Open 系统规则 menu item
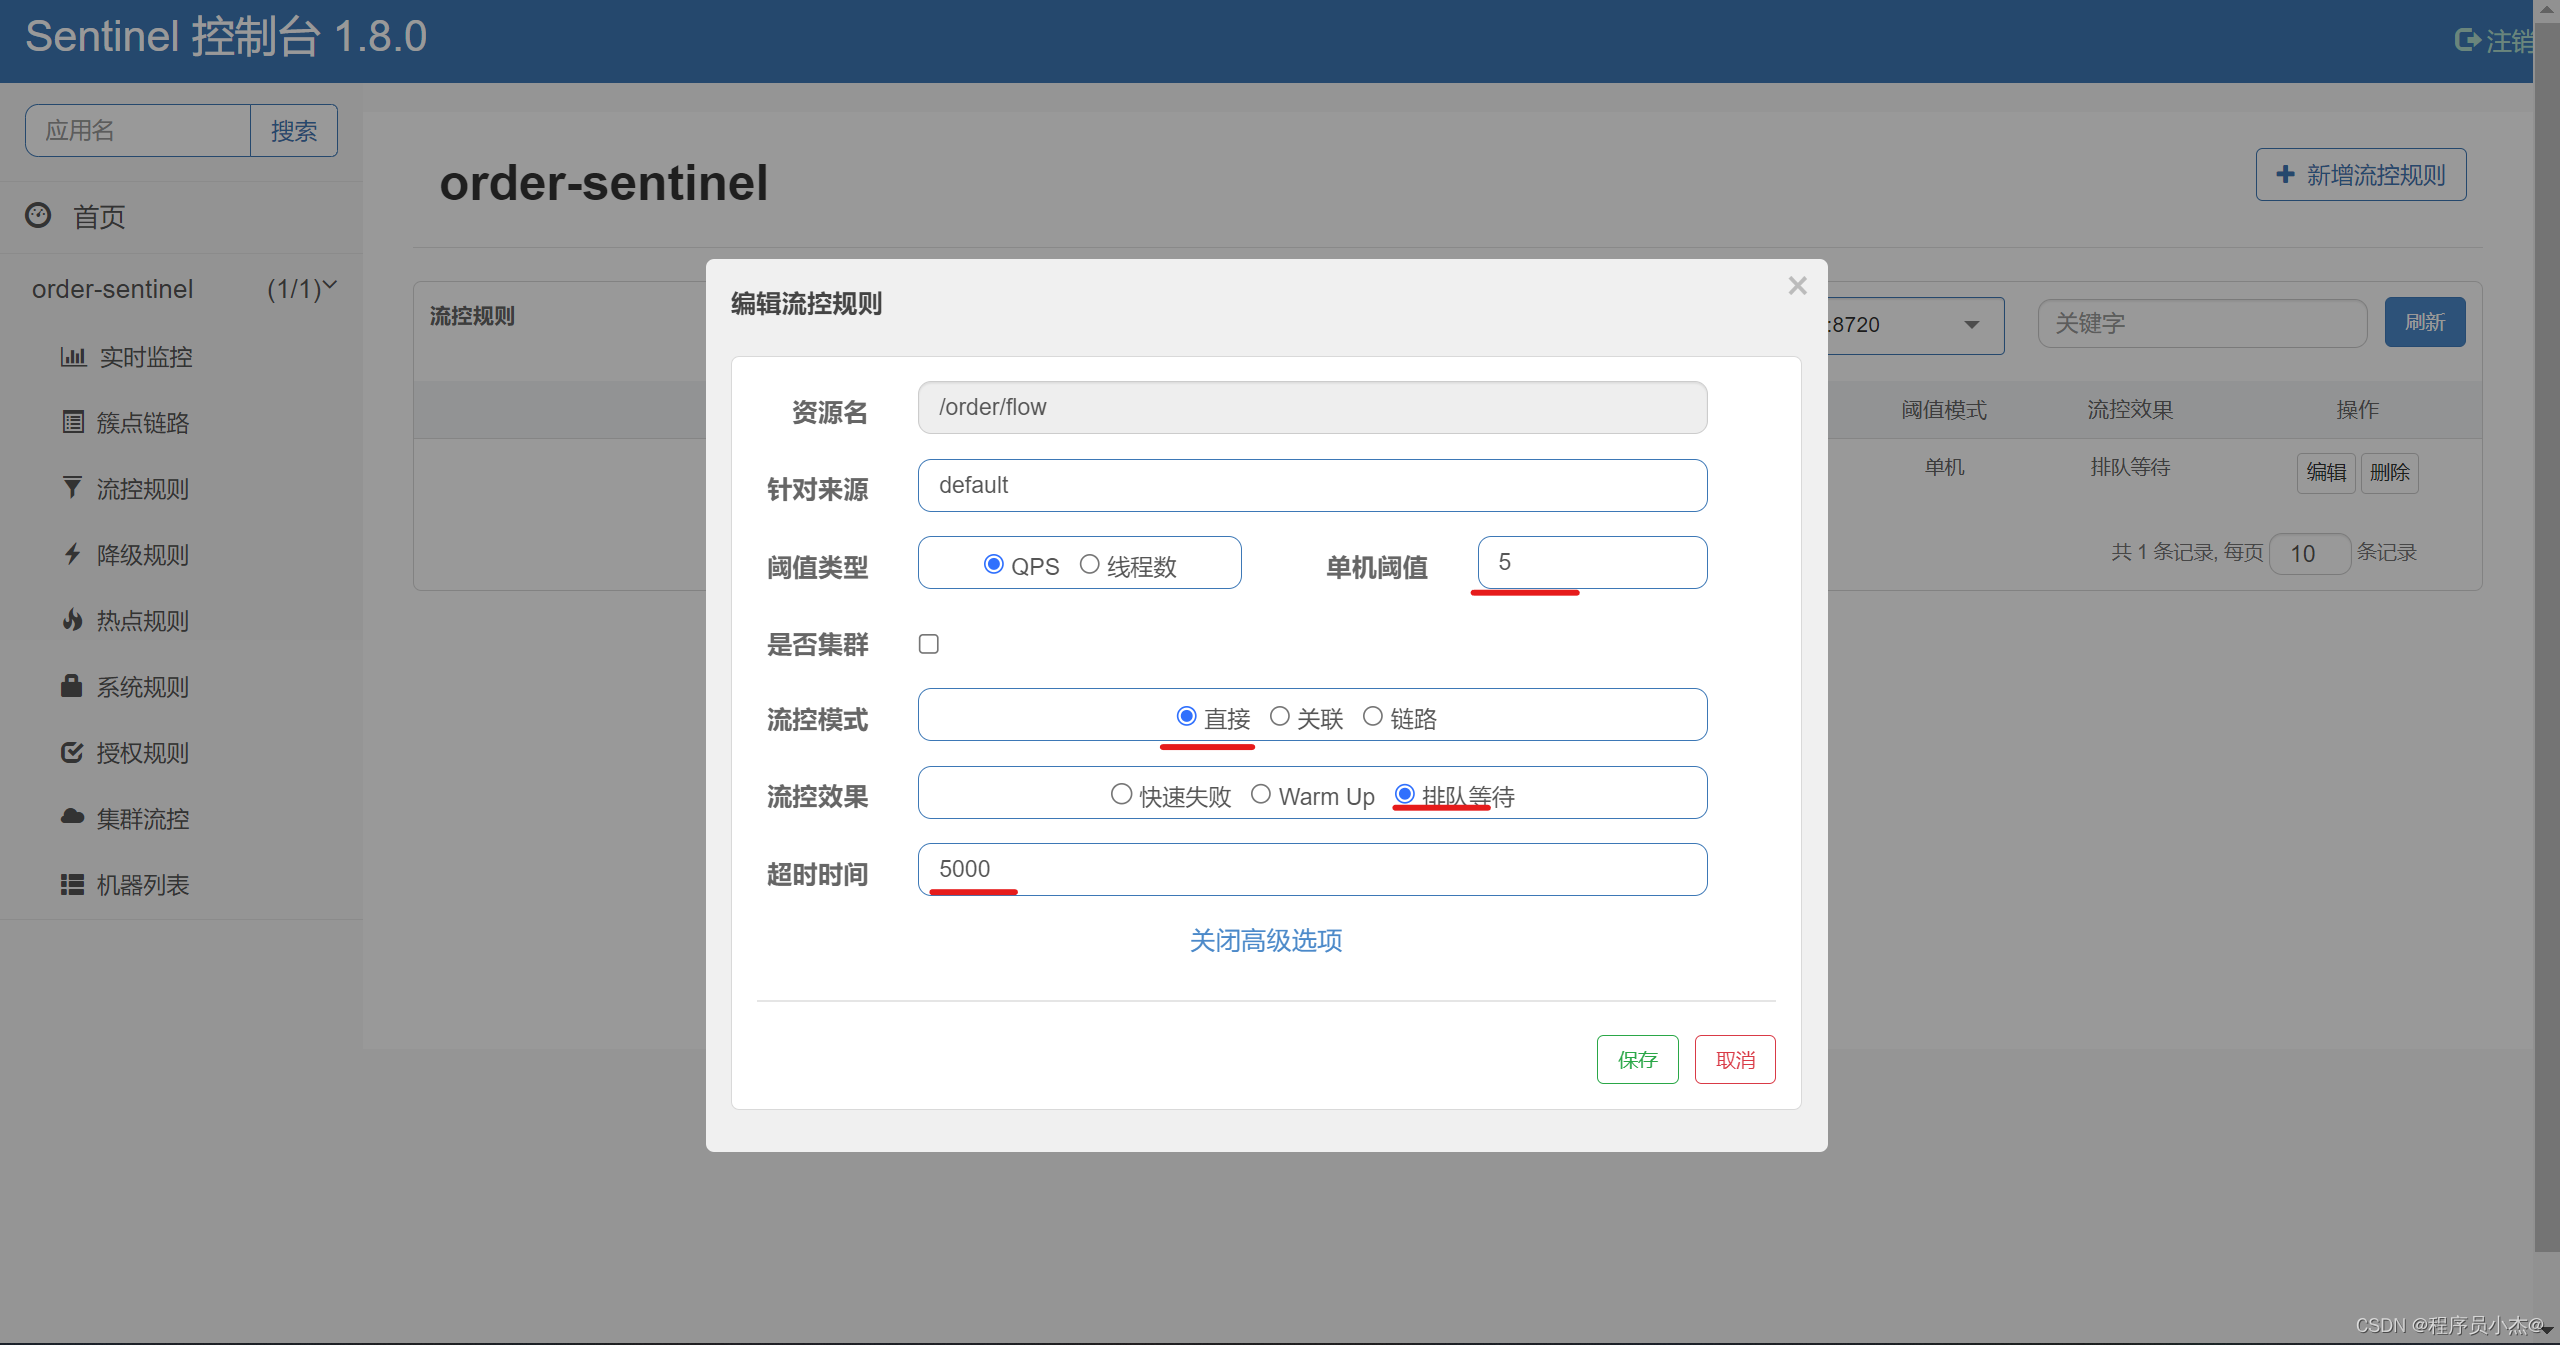This screenshot has width=2560, height=1345. 143,687
